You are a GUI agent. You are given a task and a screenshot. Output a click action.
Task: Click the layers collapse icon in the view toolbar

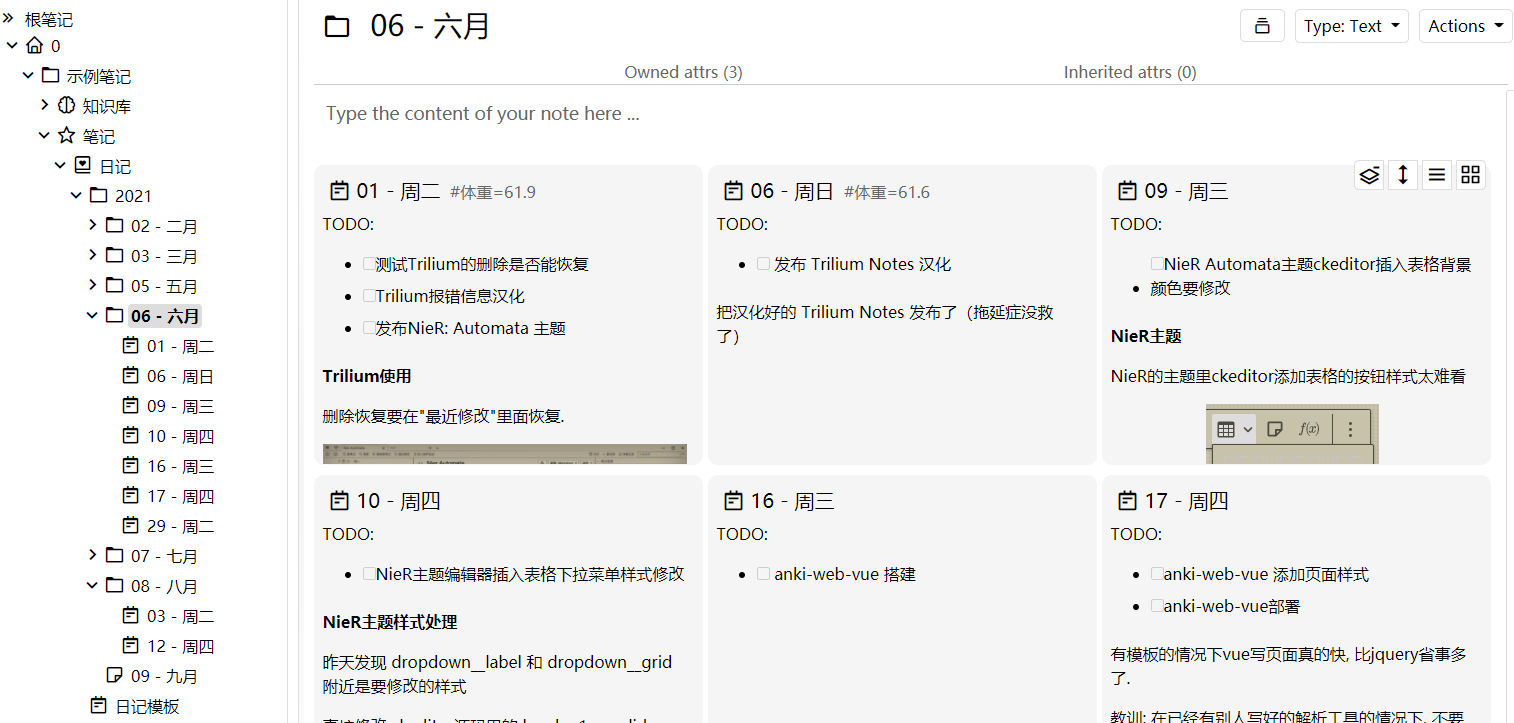pos(1370,175)
